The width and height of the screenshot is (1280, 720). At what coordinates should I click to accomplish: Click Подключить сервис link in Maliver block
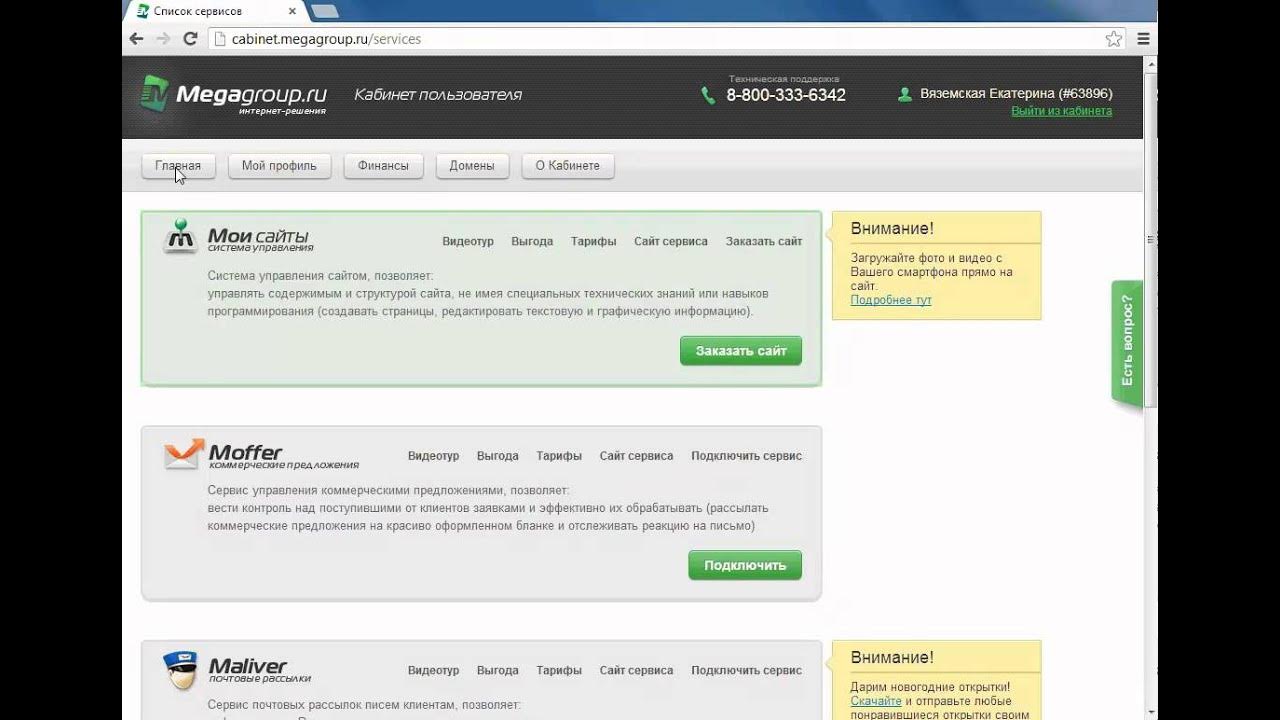pos(746,671)
